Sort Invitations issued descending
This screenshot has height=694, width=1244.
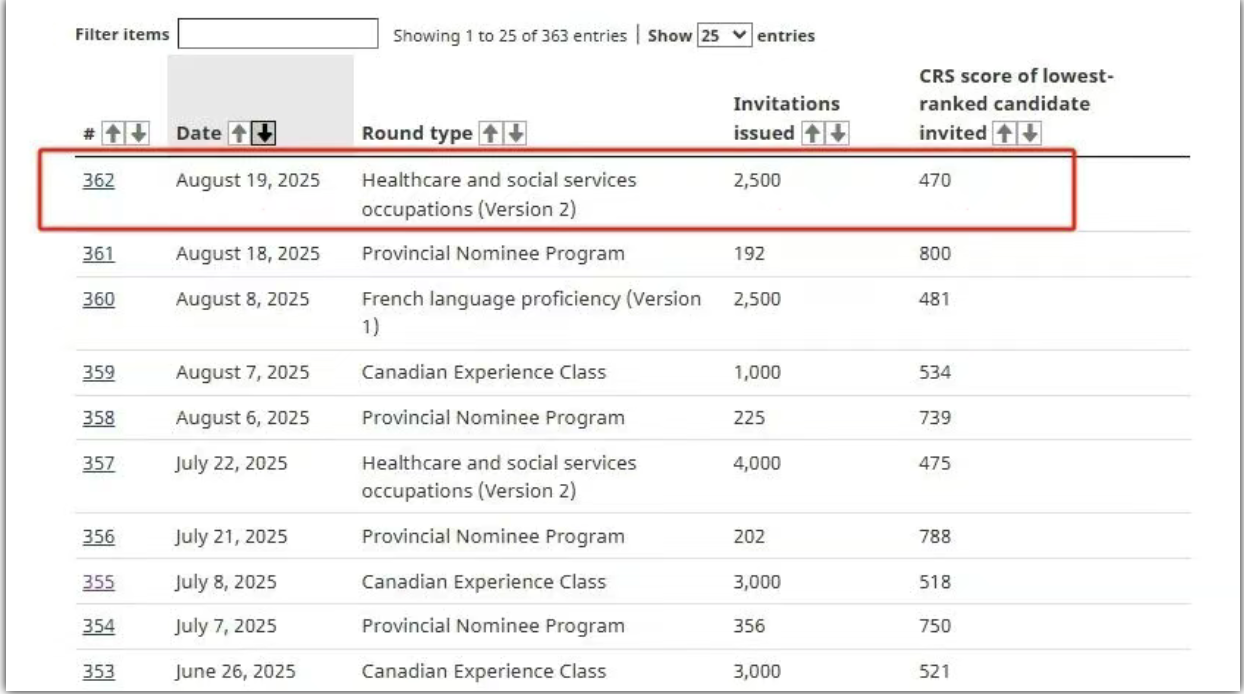click(x=838, y=133)
